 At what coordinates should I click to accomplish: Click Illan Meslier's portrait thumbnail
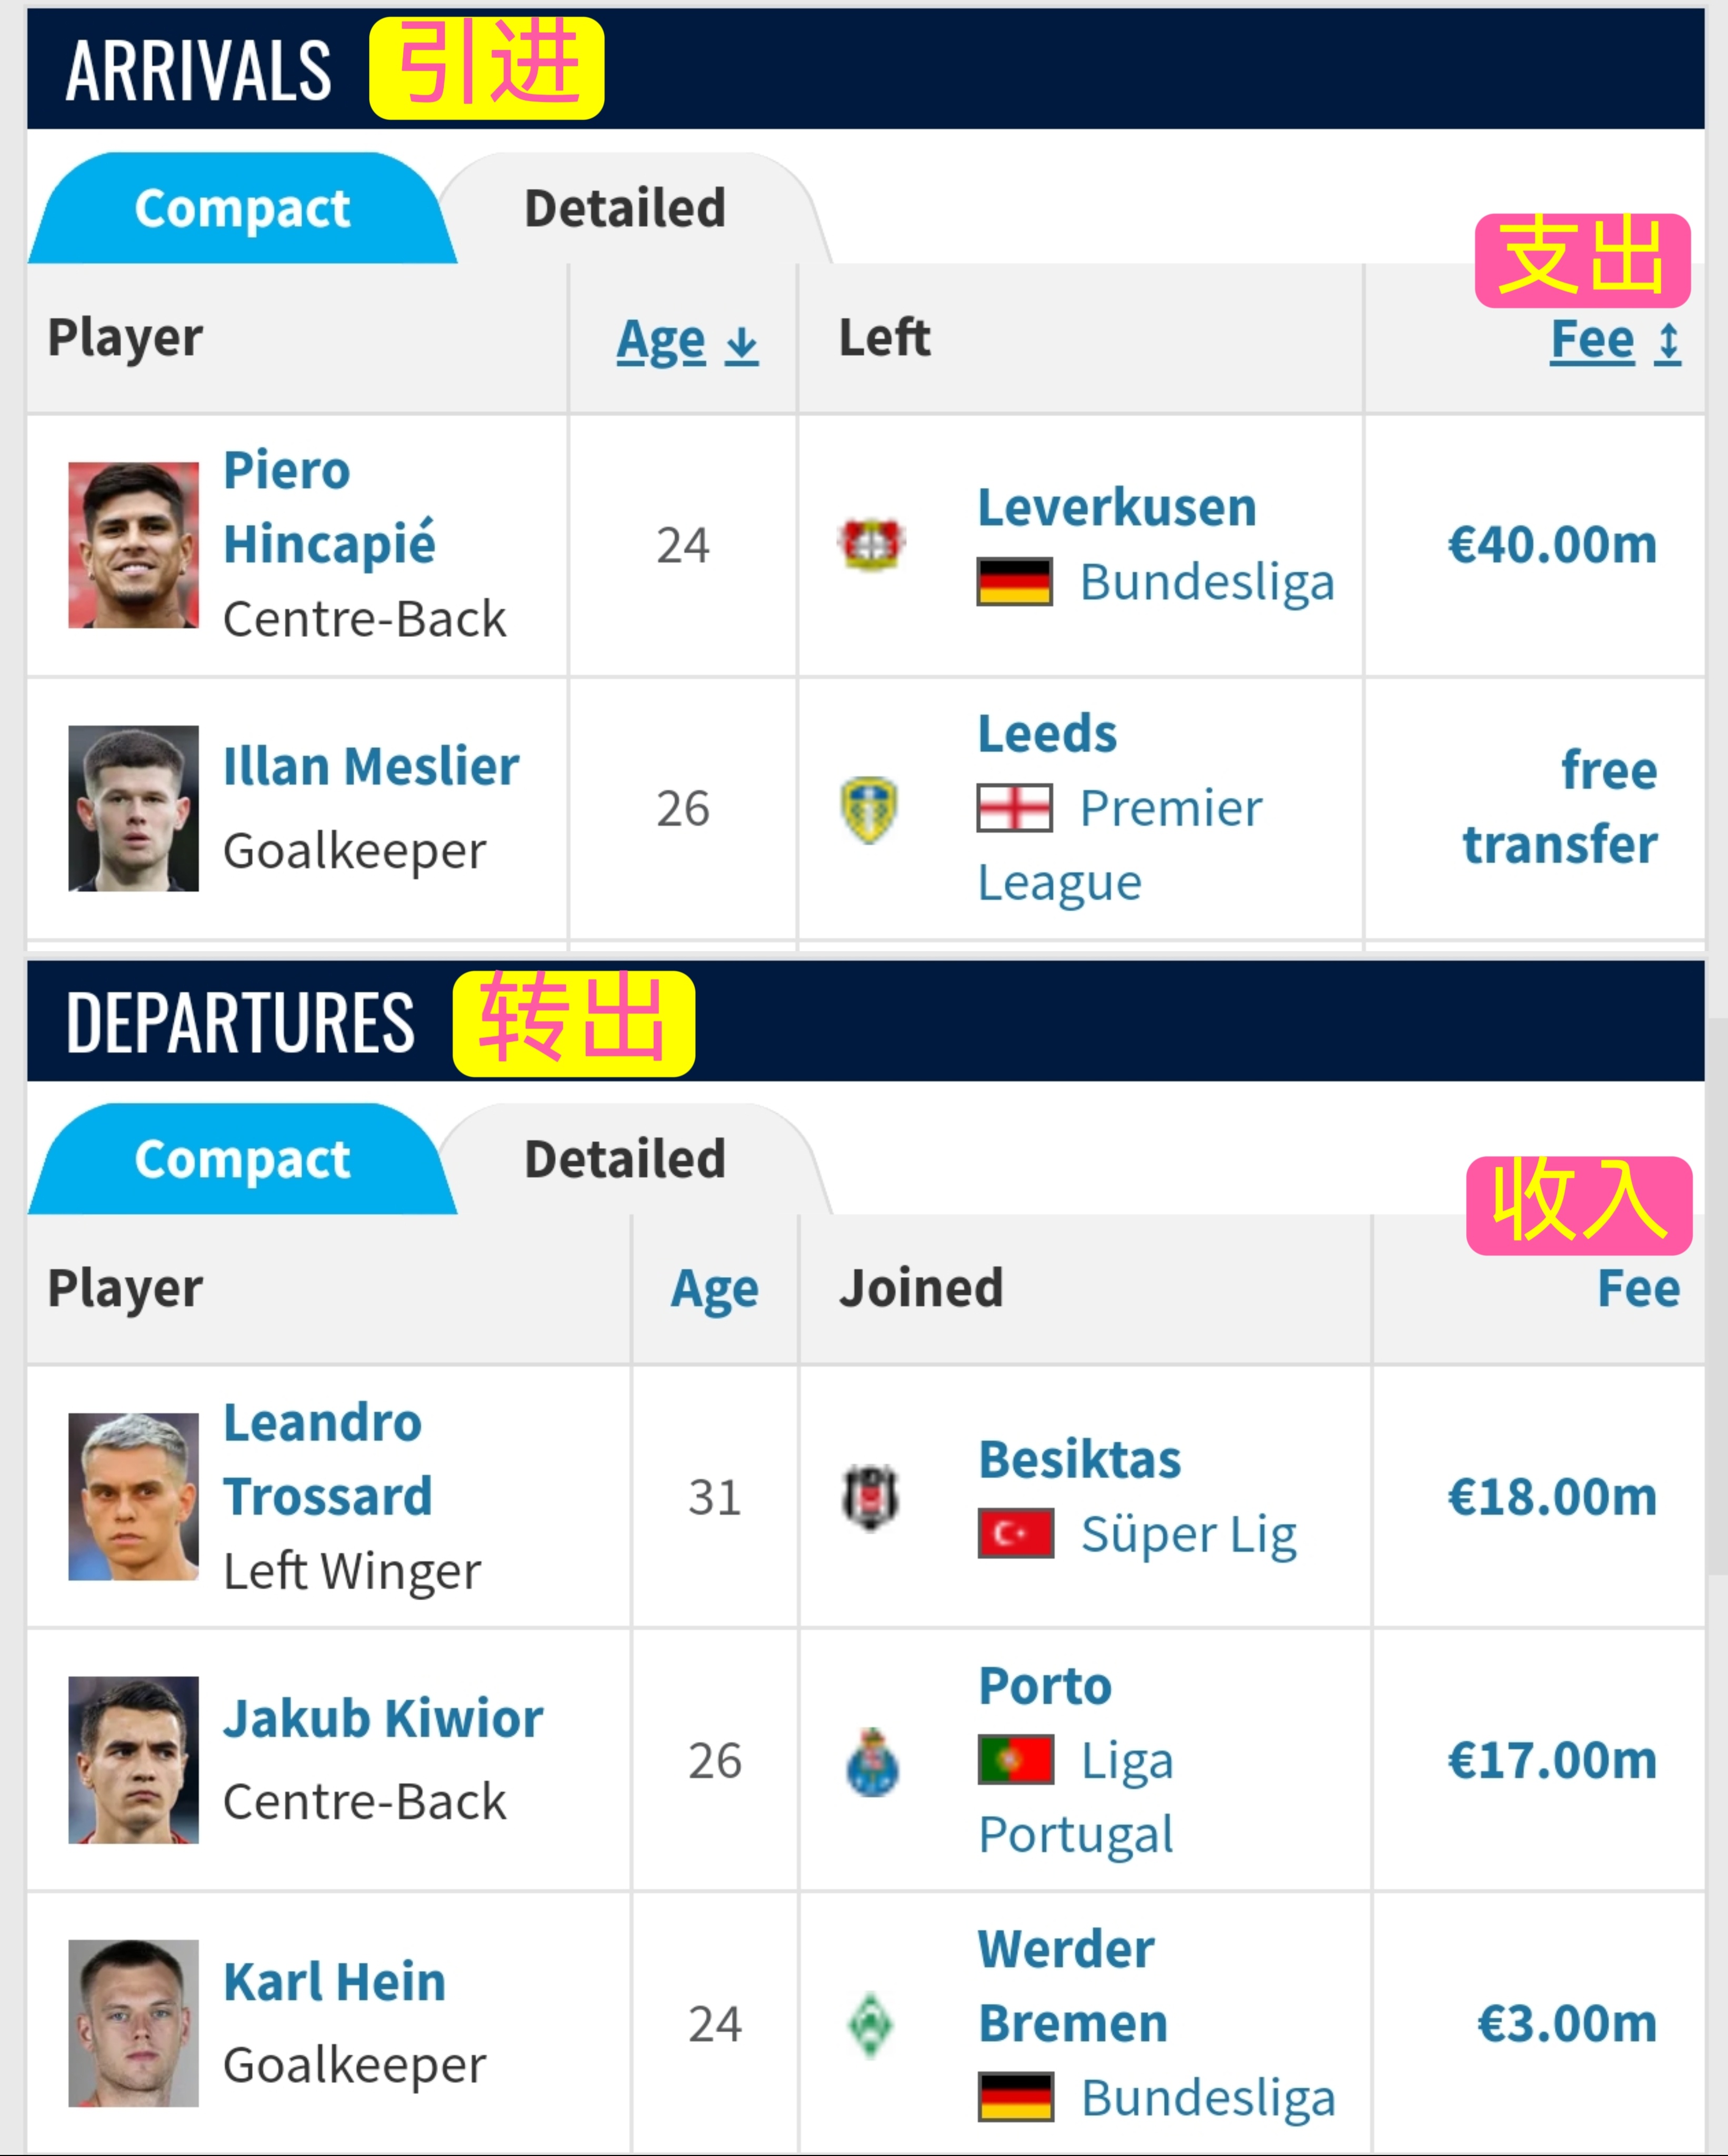(x=133, y=808)
